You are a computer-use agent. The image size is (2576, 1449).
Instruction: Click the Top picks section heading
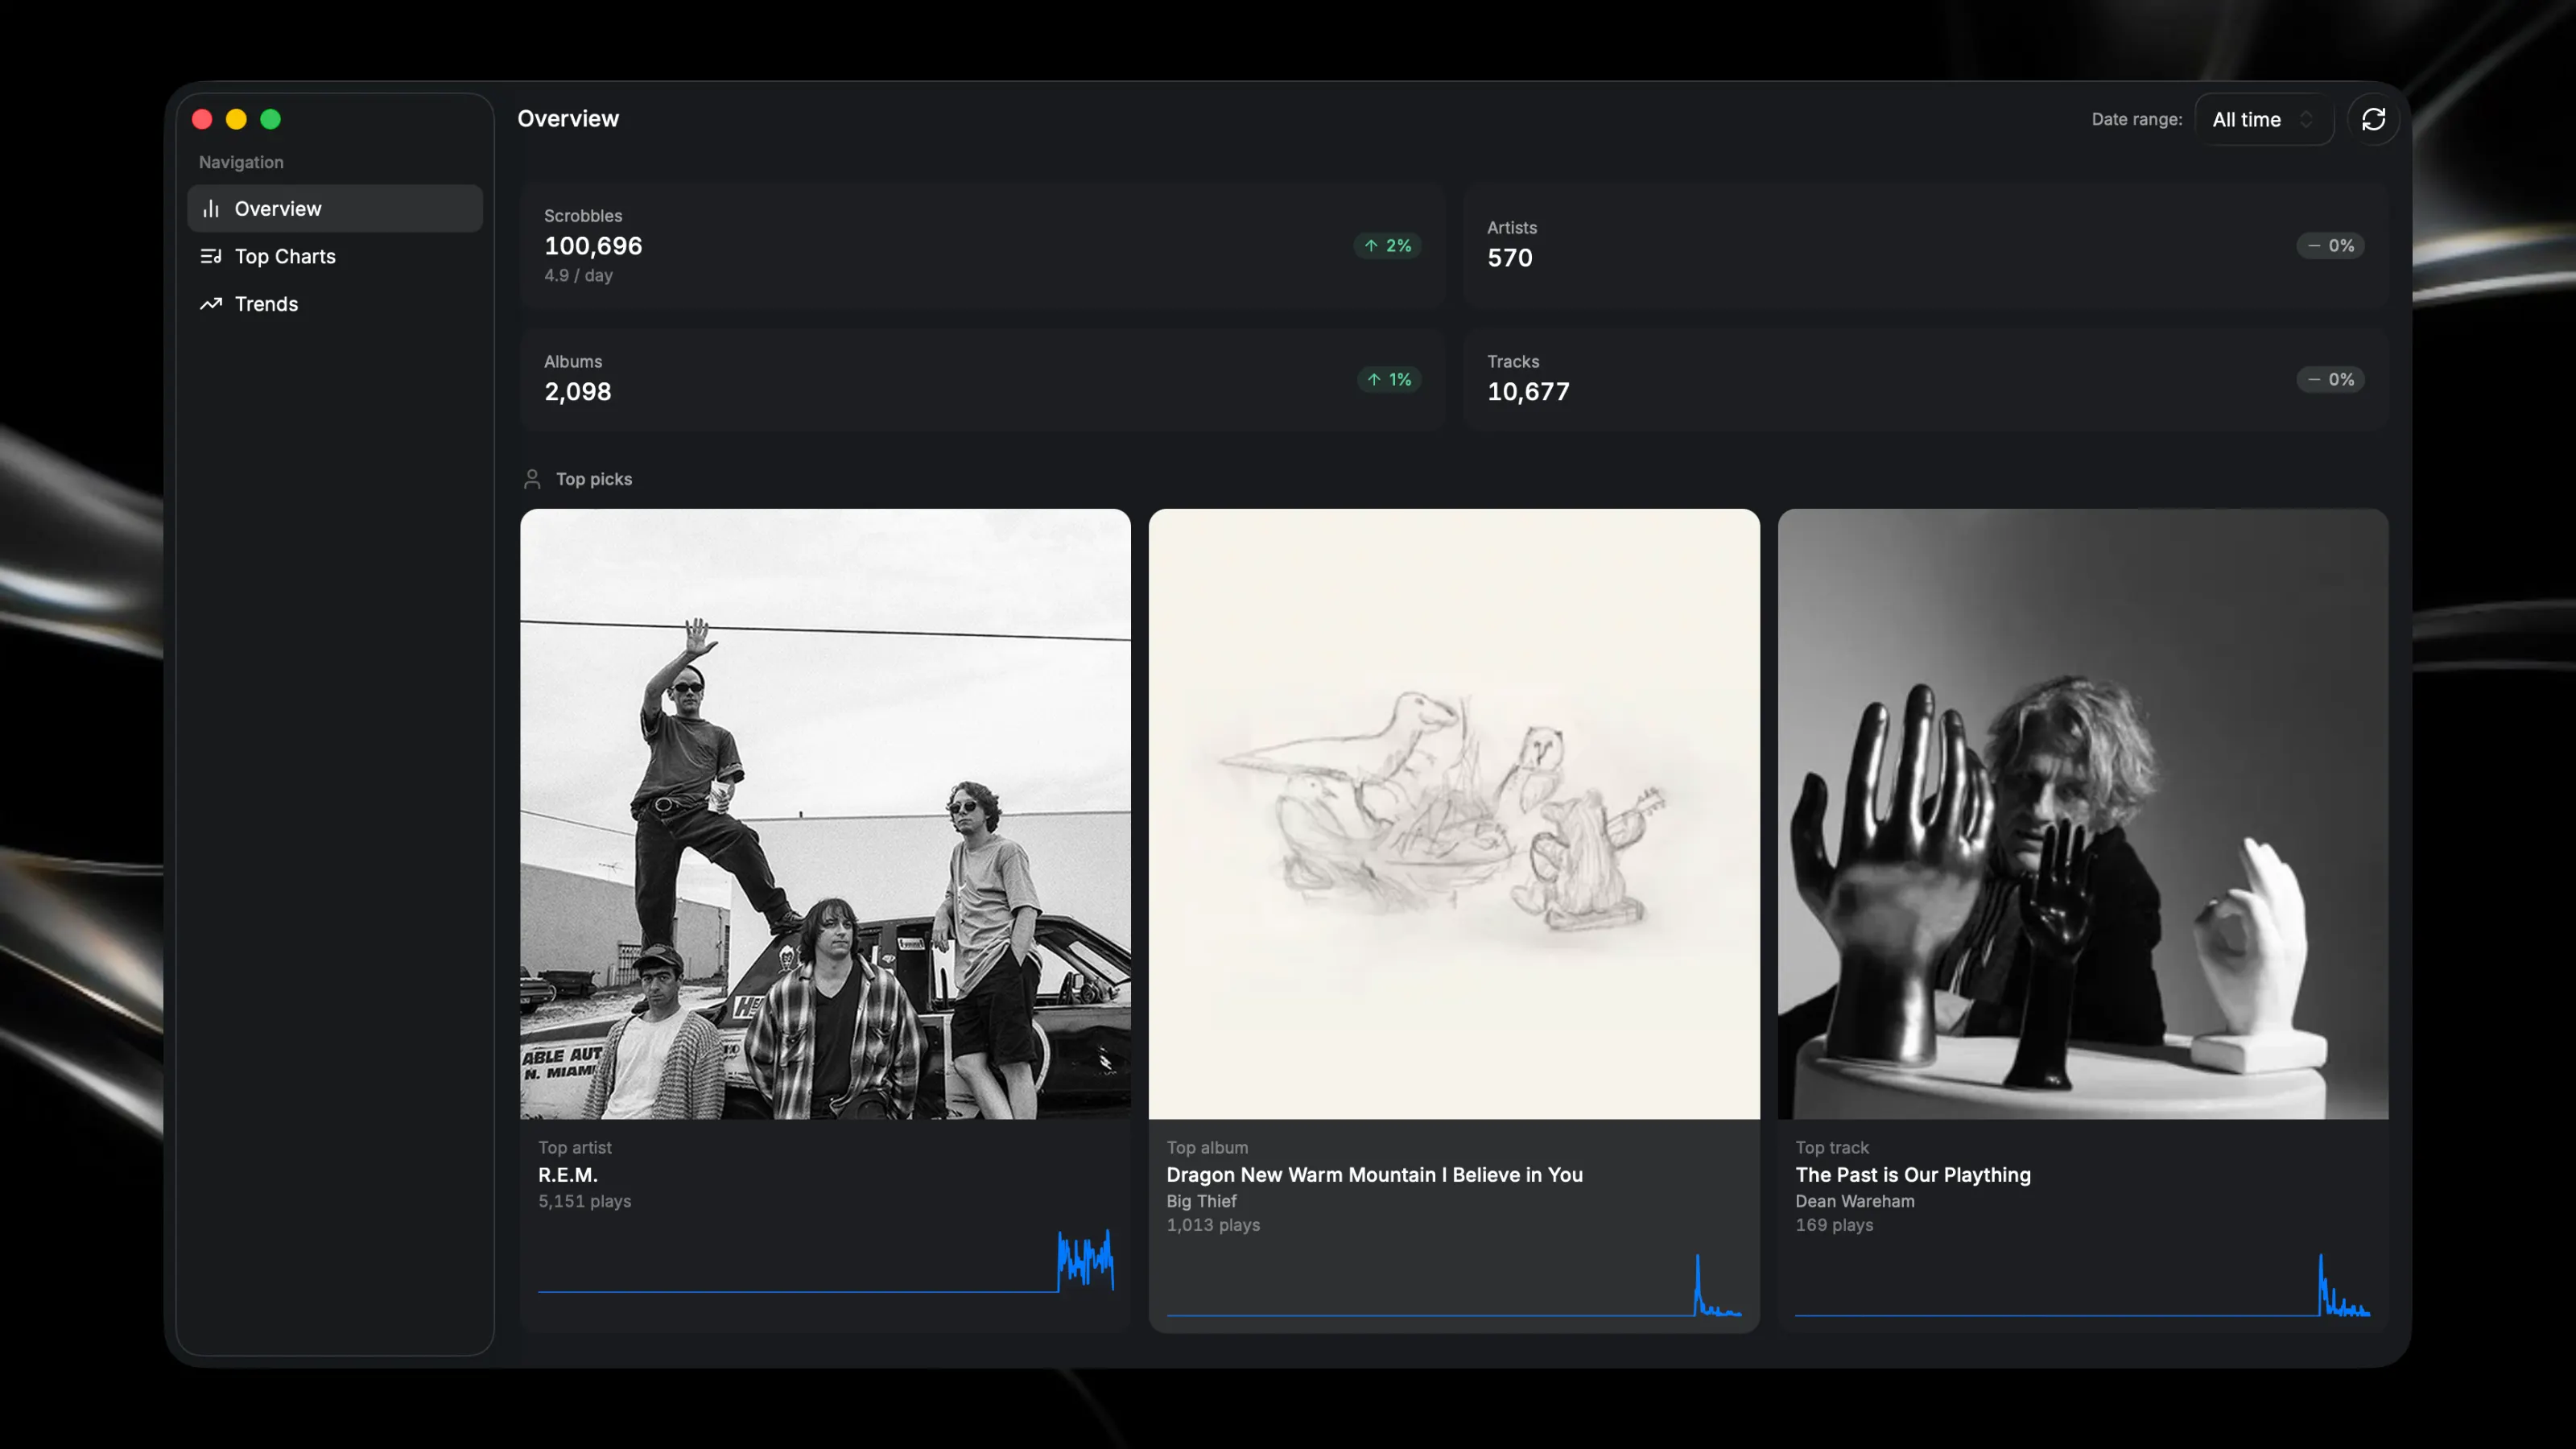click(x=594, y=479)
